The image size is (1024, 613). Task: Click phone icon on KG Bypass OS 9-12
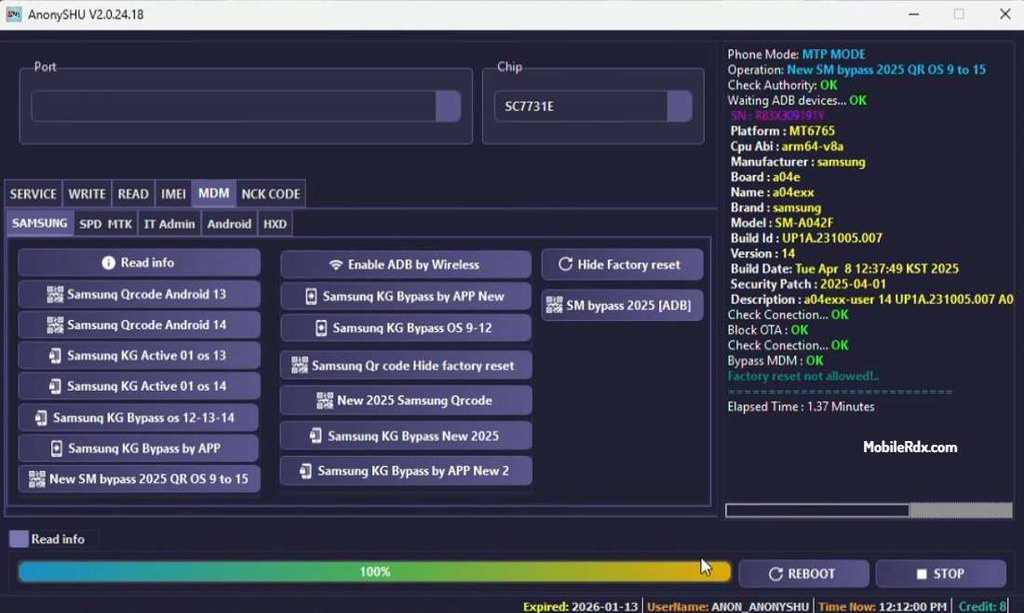(321, 328)
